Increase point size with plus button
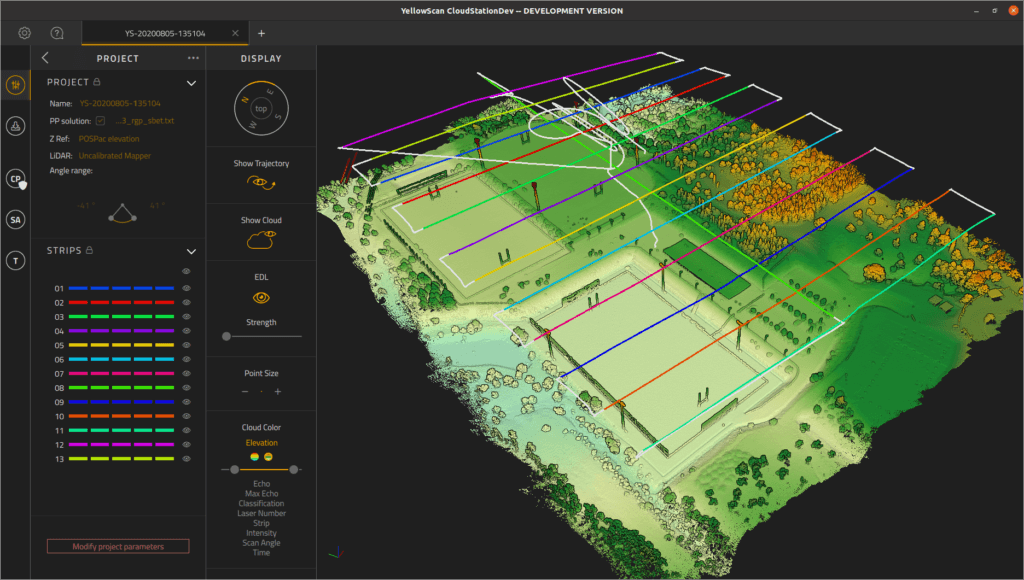The height and width of the screenshot is (580, 1024). [278, 391]
